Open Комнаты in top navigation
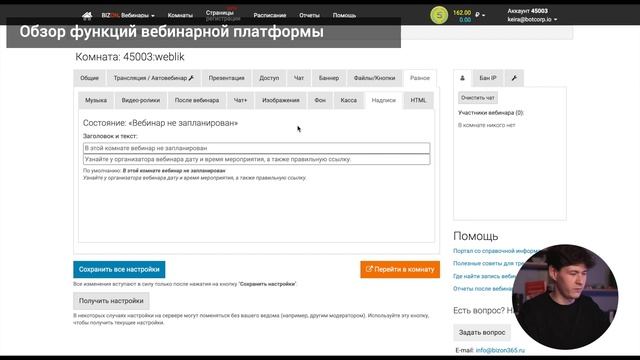640x360 pixels. 180,16
